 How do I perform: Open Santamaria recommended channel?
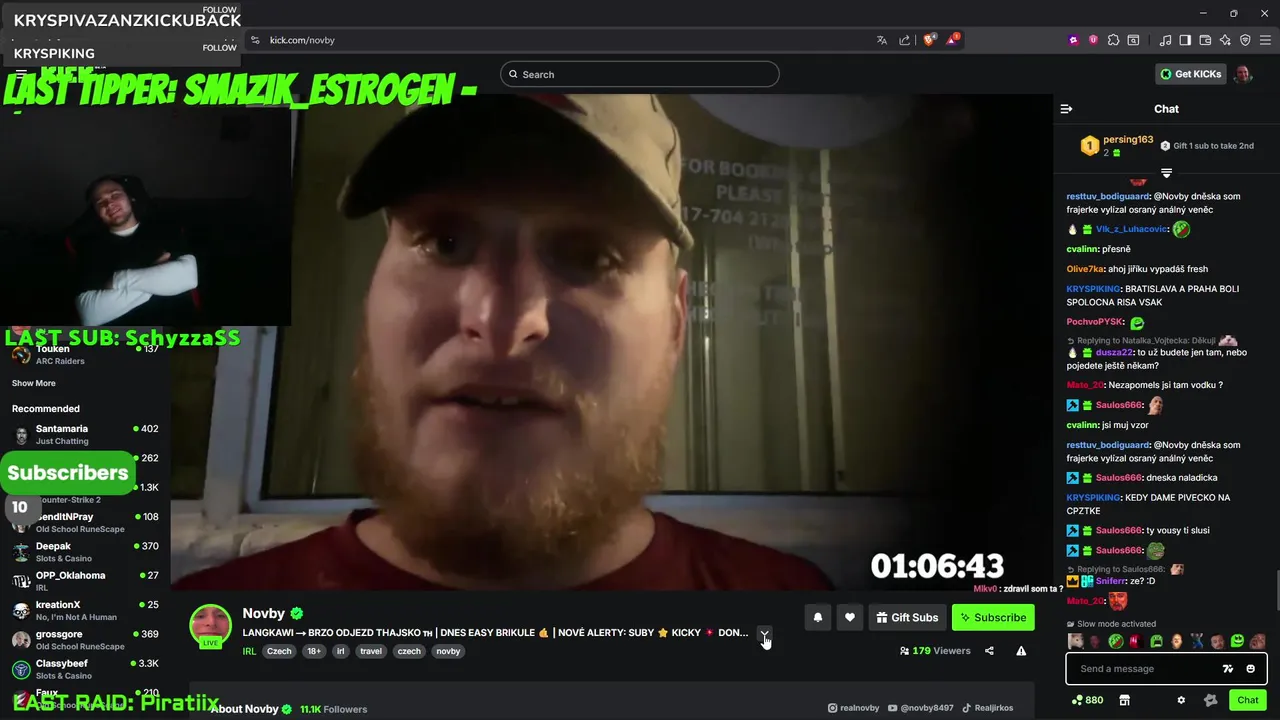[85, 435]
